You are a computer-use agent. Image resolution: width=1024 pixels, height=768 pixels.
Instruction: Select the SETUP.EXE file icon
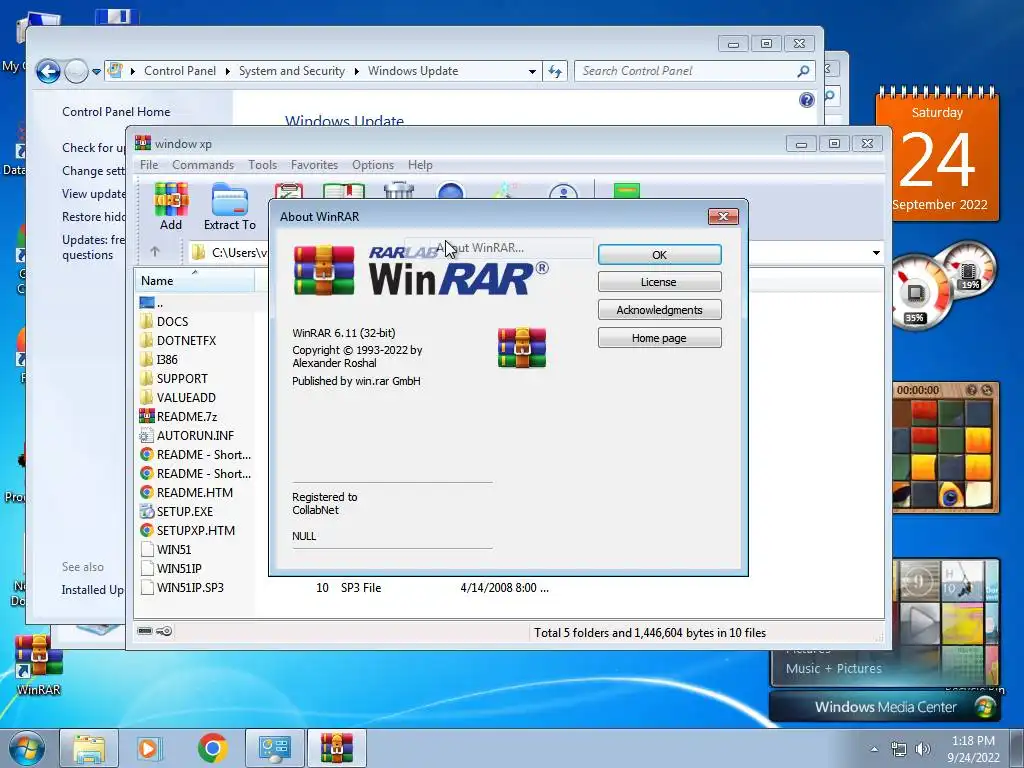tap(146, 511)
